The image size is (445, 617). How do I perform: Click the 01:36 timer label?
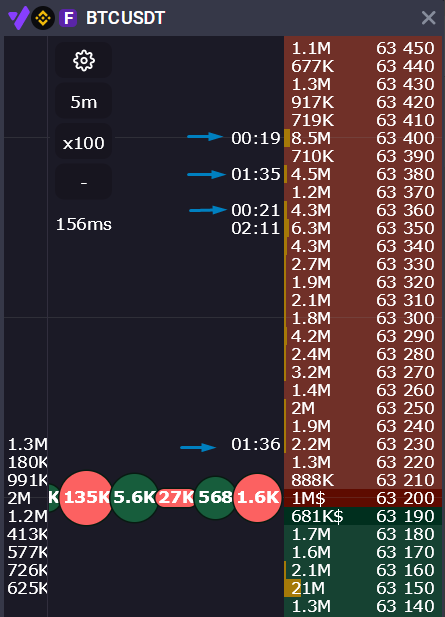pyautogui.click(x=256, y=444)
